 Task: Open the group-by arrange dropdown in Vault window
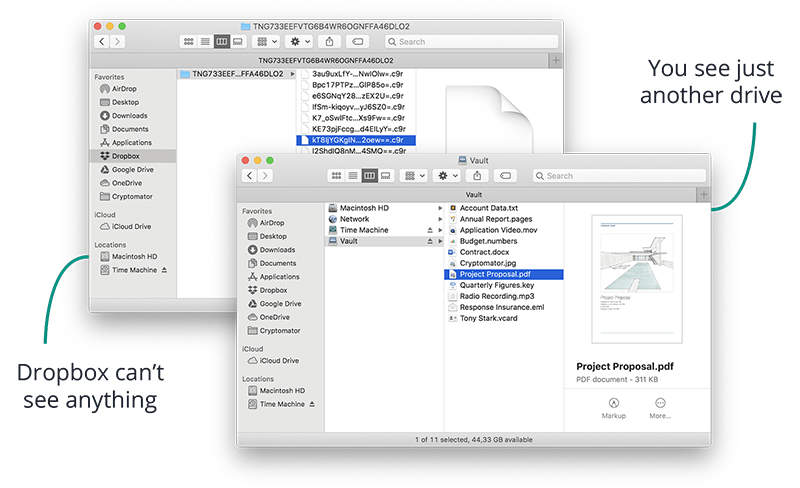(412, 175)
